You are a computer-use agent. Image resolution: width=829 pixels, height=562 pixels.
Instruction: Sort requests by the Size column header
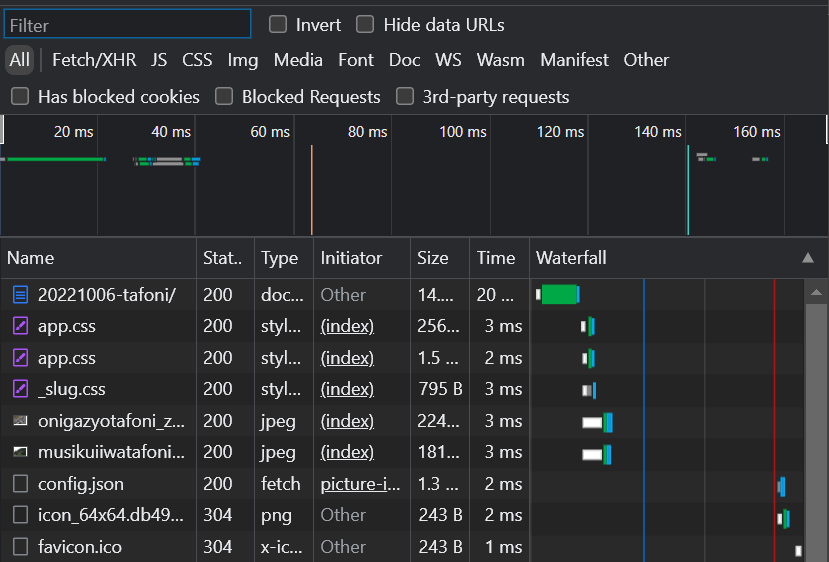pos(432,258)
